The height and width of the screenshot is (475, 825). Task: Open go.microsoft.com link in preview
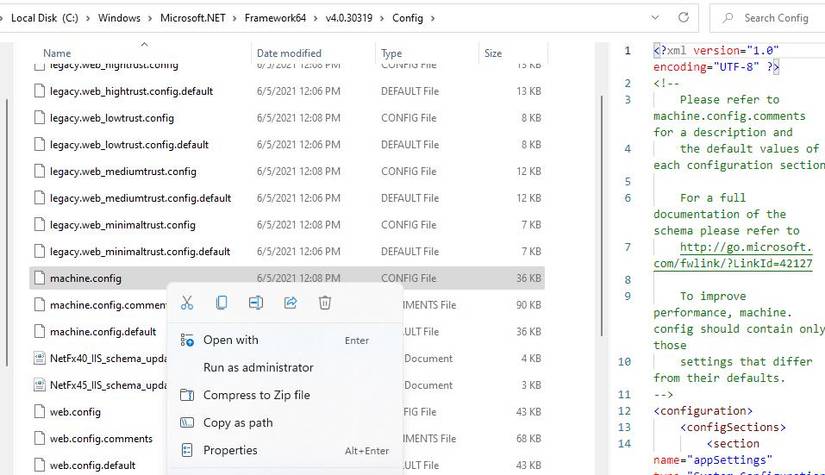click(x=733, y=255)
